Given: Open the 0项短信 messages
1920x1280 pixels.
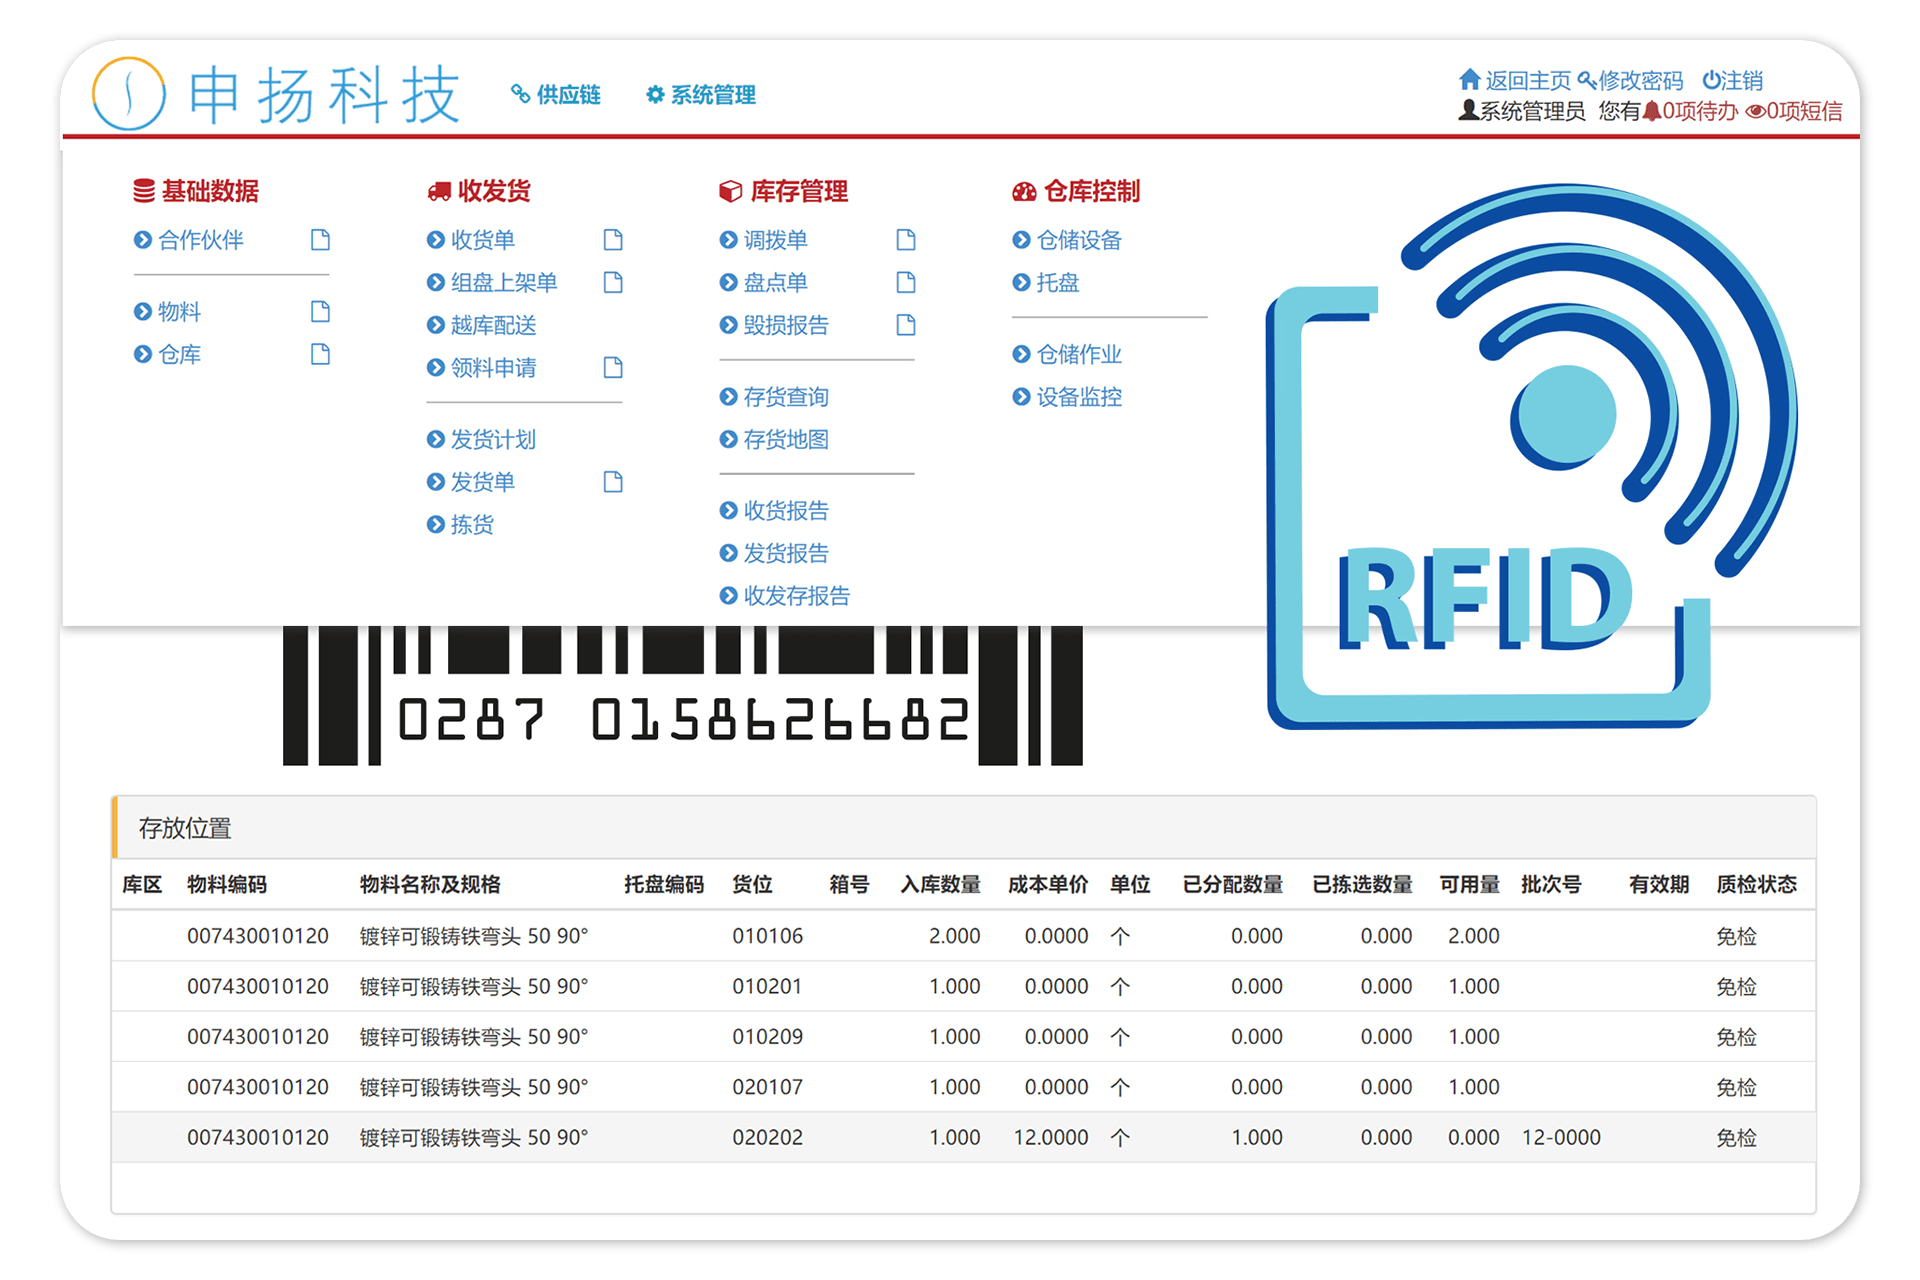Looking at the screenshot, I should [1794, 111].
